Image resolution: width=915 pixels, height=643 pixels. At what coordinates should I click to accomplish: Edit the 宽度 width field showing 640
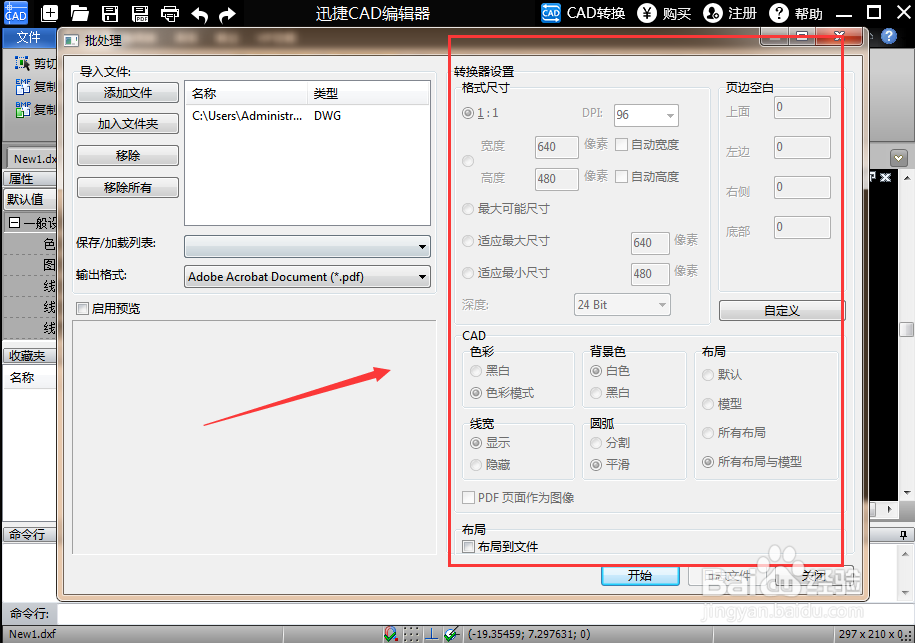point(556,146)
